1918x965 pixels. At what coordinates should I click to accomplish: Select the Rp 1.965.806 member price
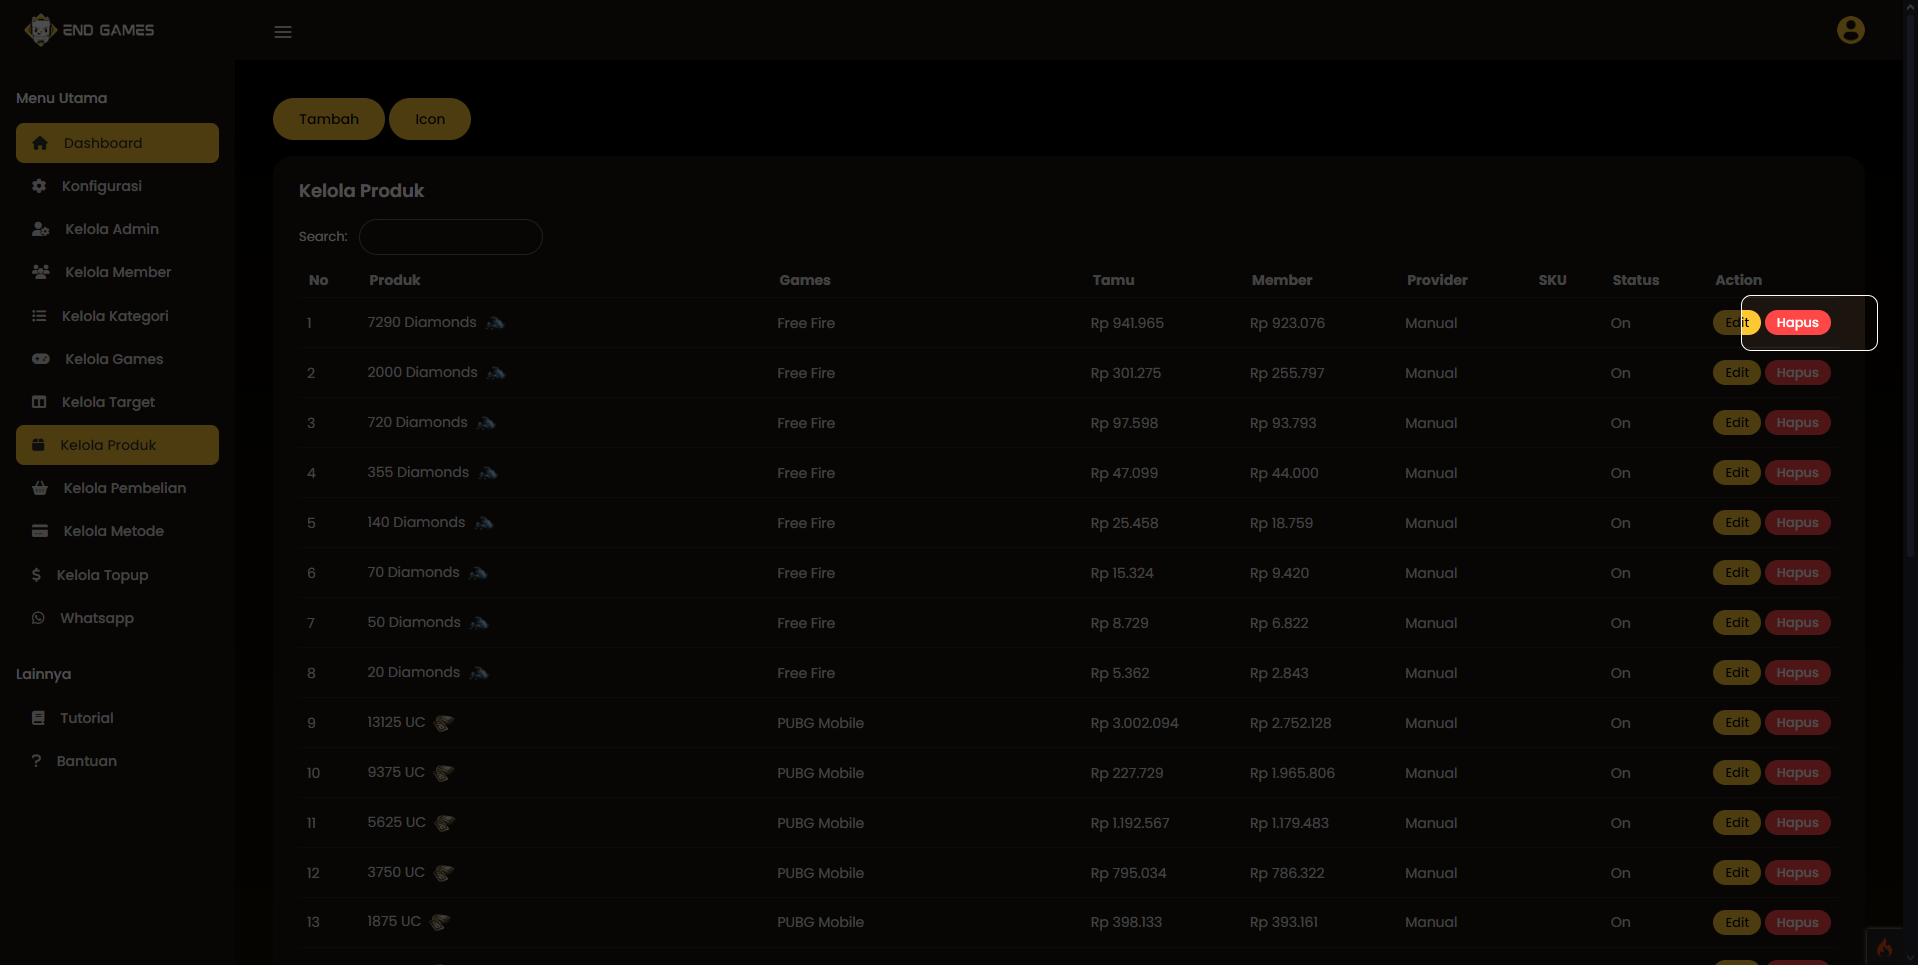click(1292, 773)
